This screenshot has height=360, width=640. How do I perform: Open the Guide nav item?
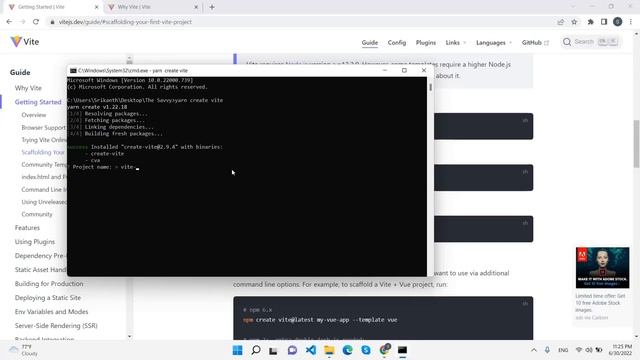click(x=370, y=42)
